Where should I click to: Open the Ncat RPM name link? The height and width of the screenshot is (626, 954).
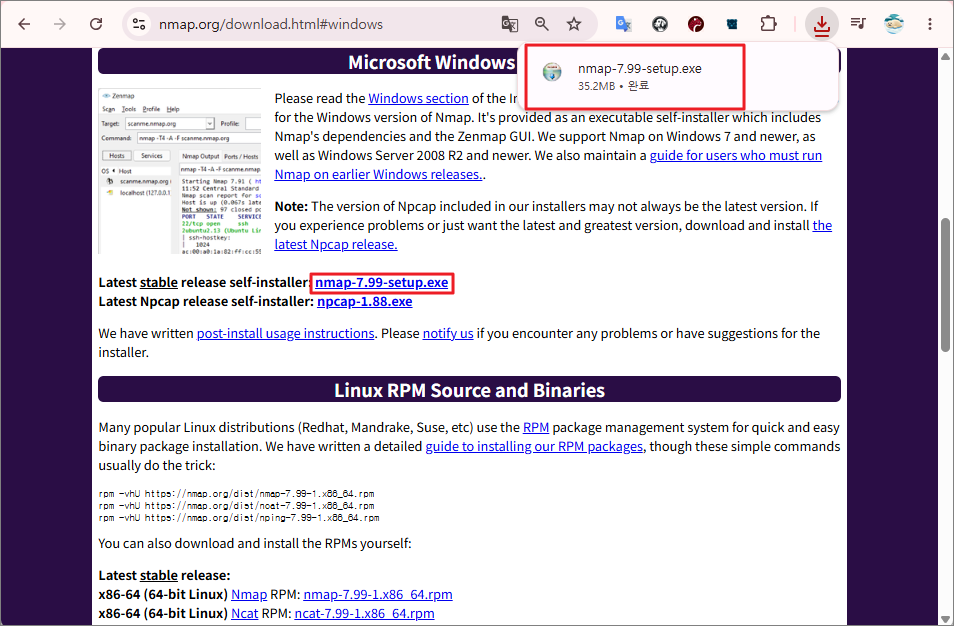[245, 614]
